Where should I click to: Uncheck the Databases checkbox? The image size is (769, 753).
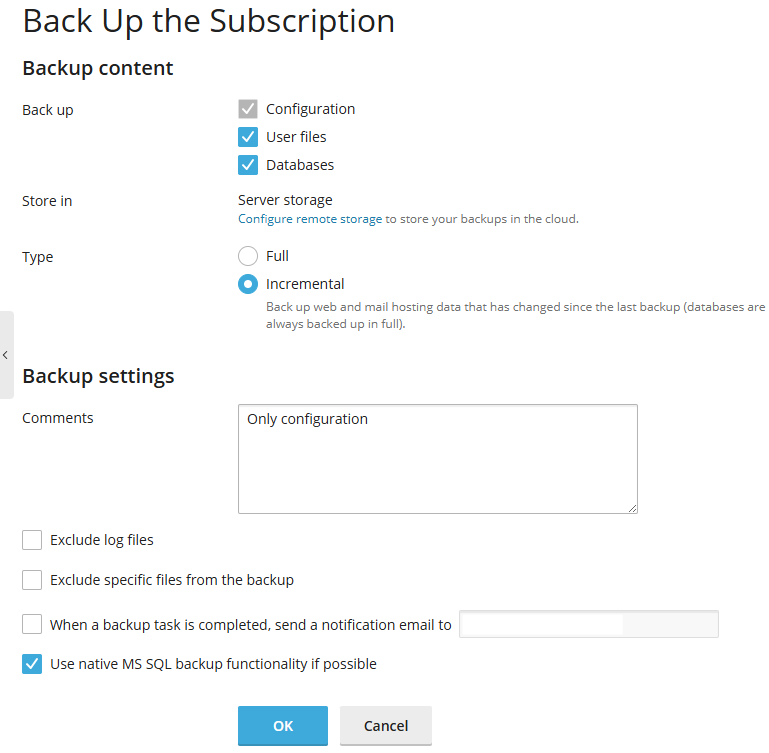coord(248,165)
